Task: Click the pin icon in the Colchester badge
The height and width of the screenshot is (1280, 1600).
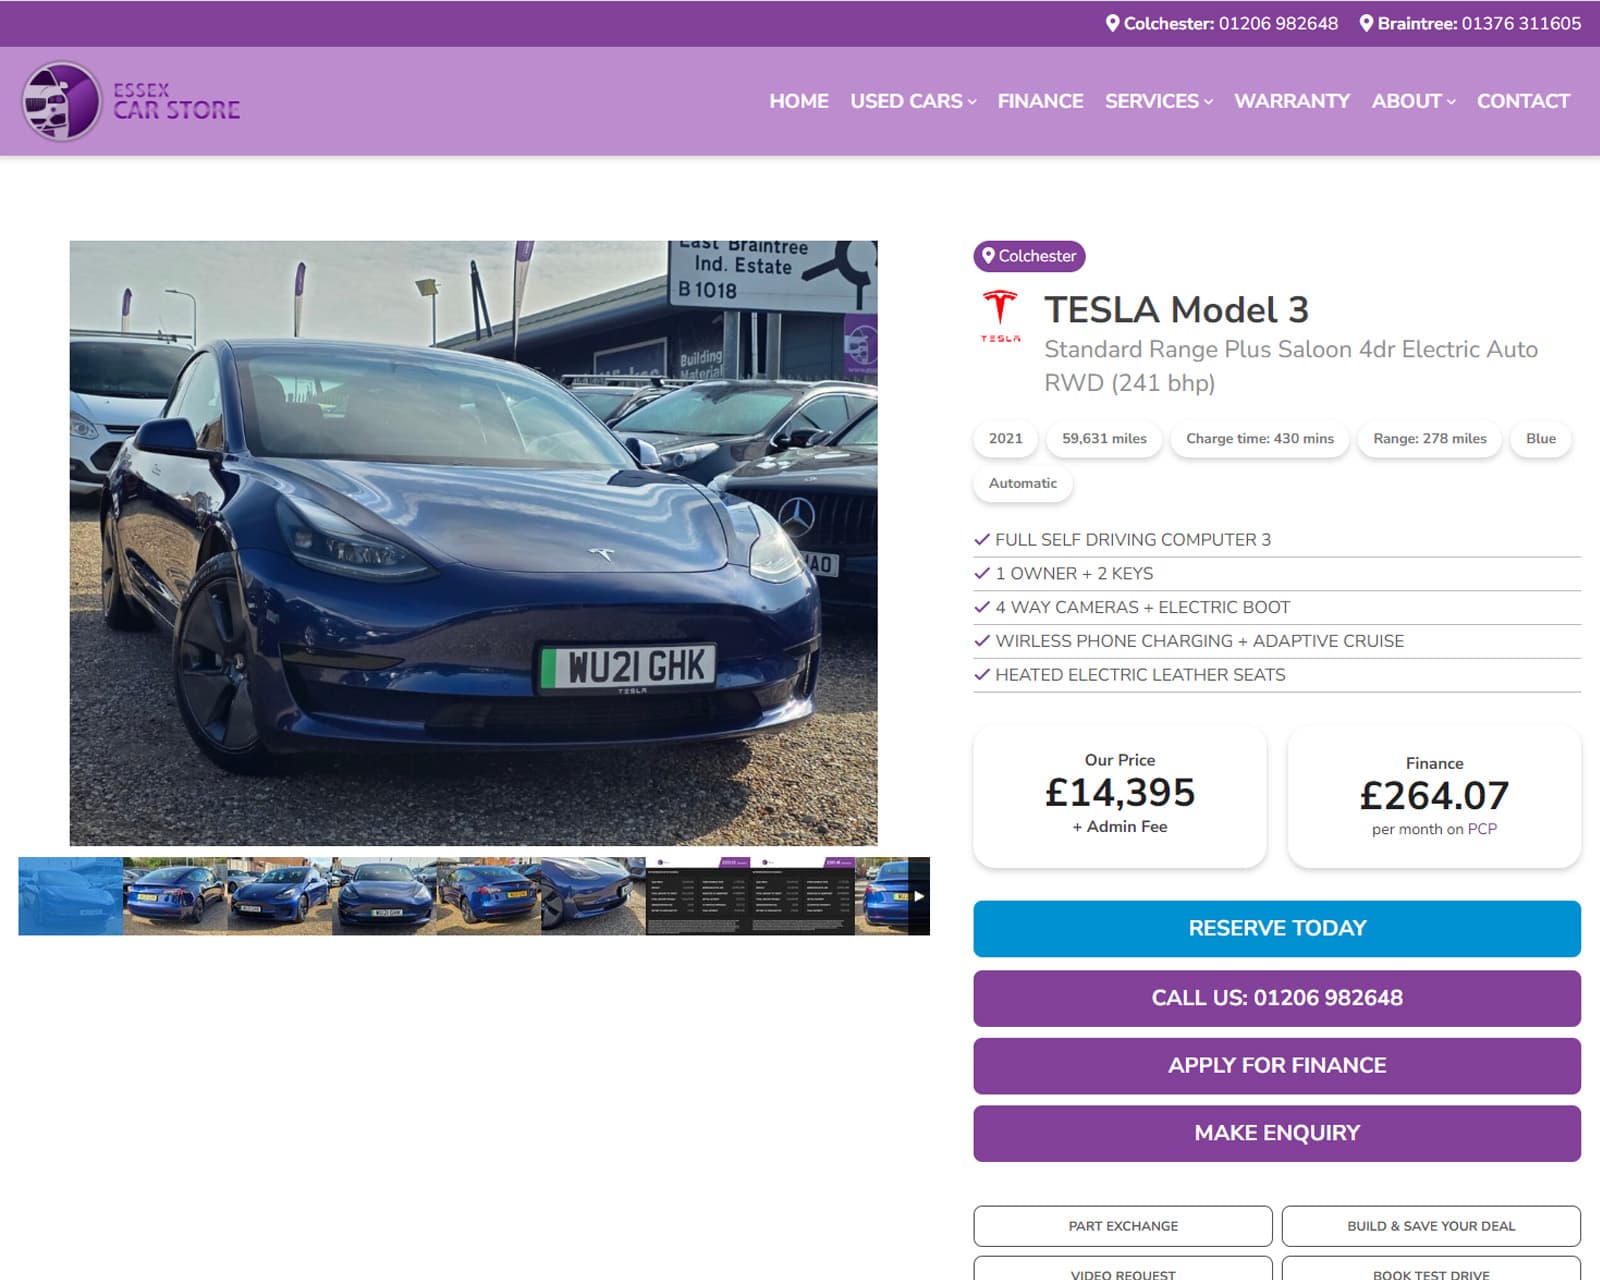Action: [x=990, y=257]
